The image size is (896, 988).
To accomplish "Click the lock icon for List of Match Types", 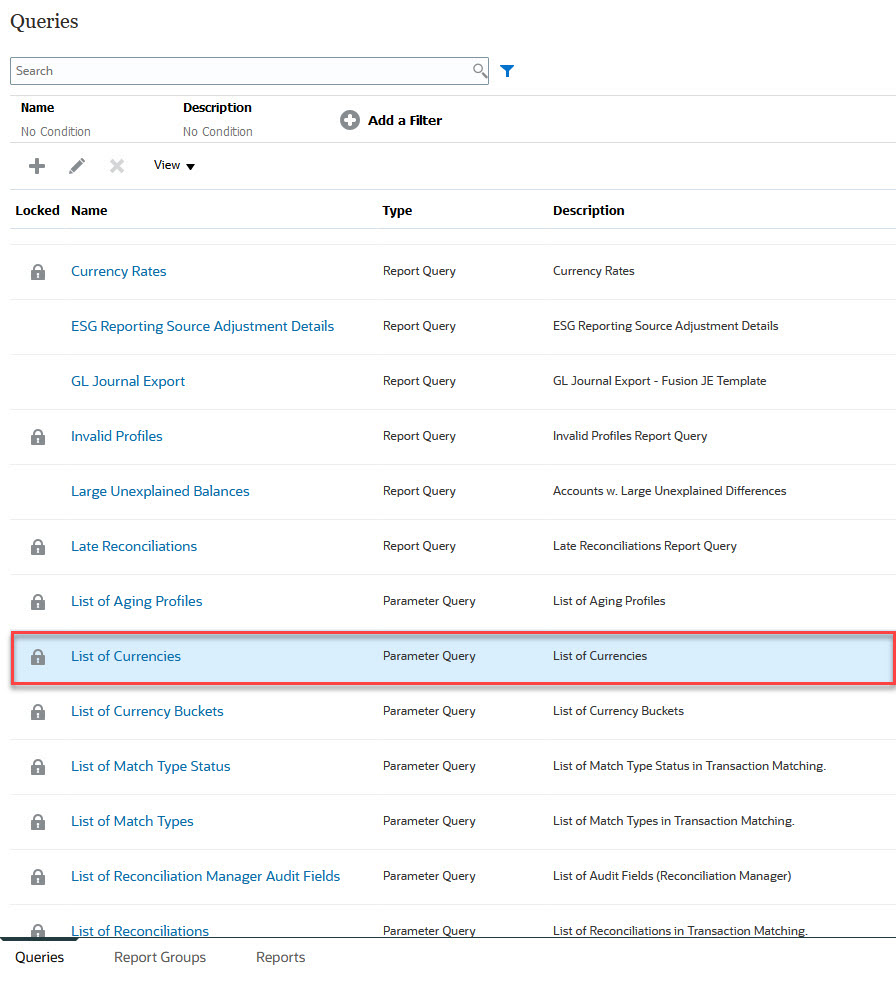I will click(38, 822).
